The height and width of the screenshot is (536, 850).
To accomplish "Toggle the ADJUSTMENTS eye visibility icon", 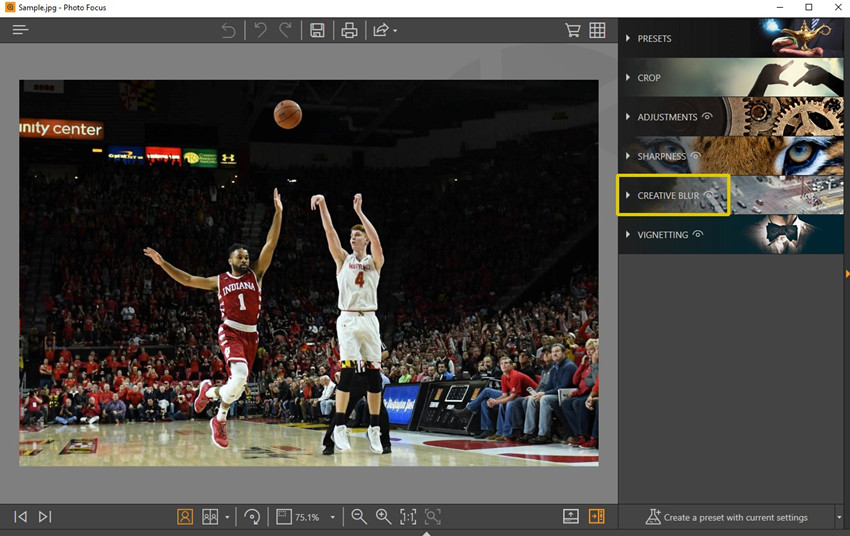I will (x=707, y=116).
